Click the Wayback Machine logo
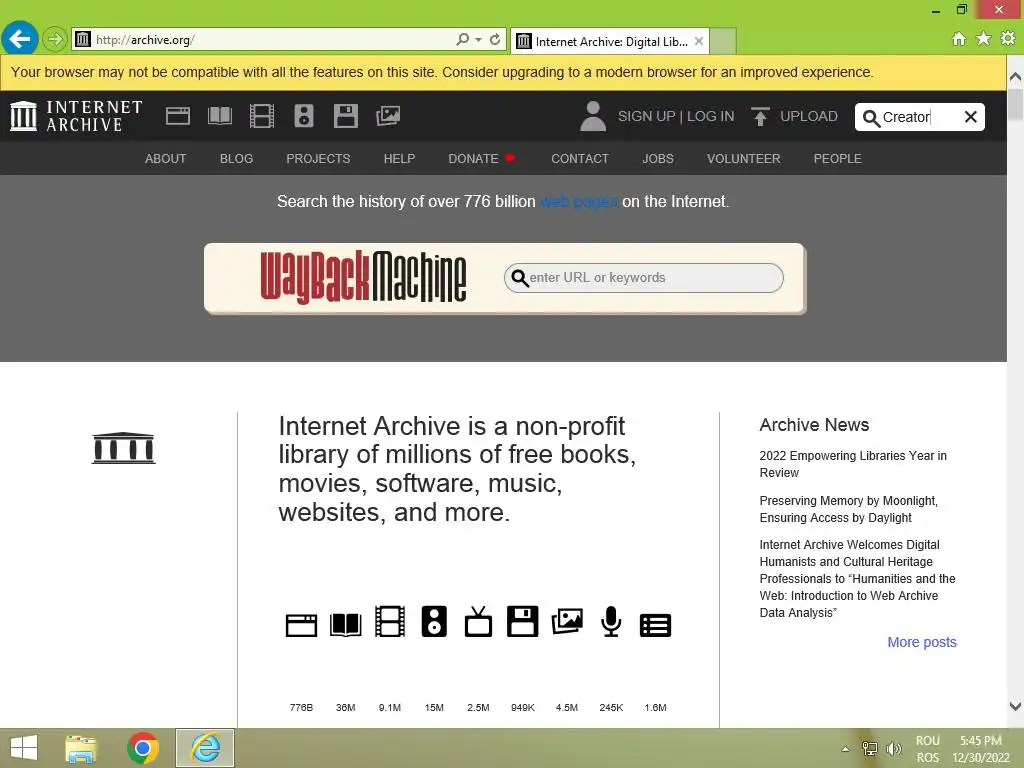The height and width of the screenshot is (768, 1024). coord(363,278)
